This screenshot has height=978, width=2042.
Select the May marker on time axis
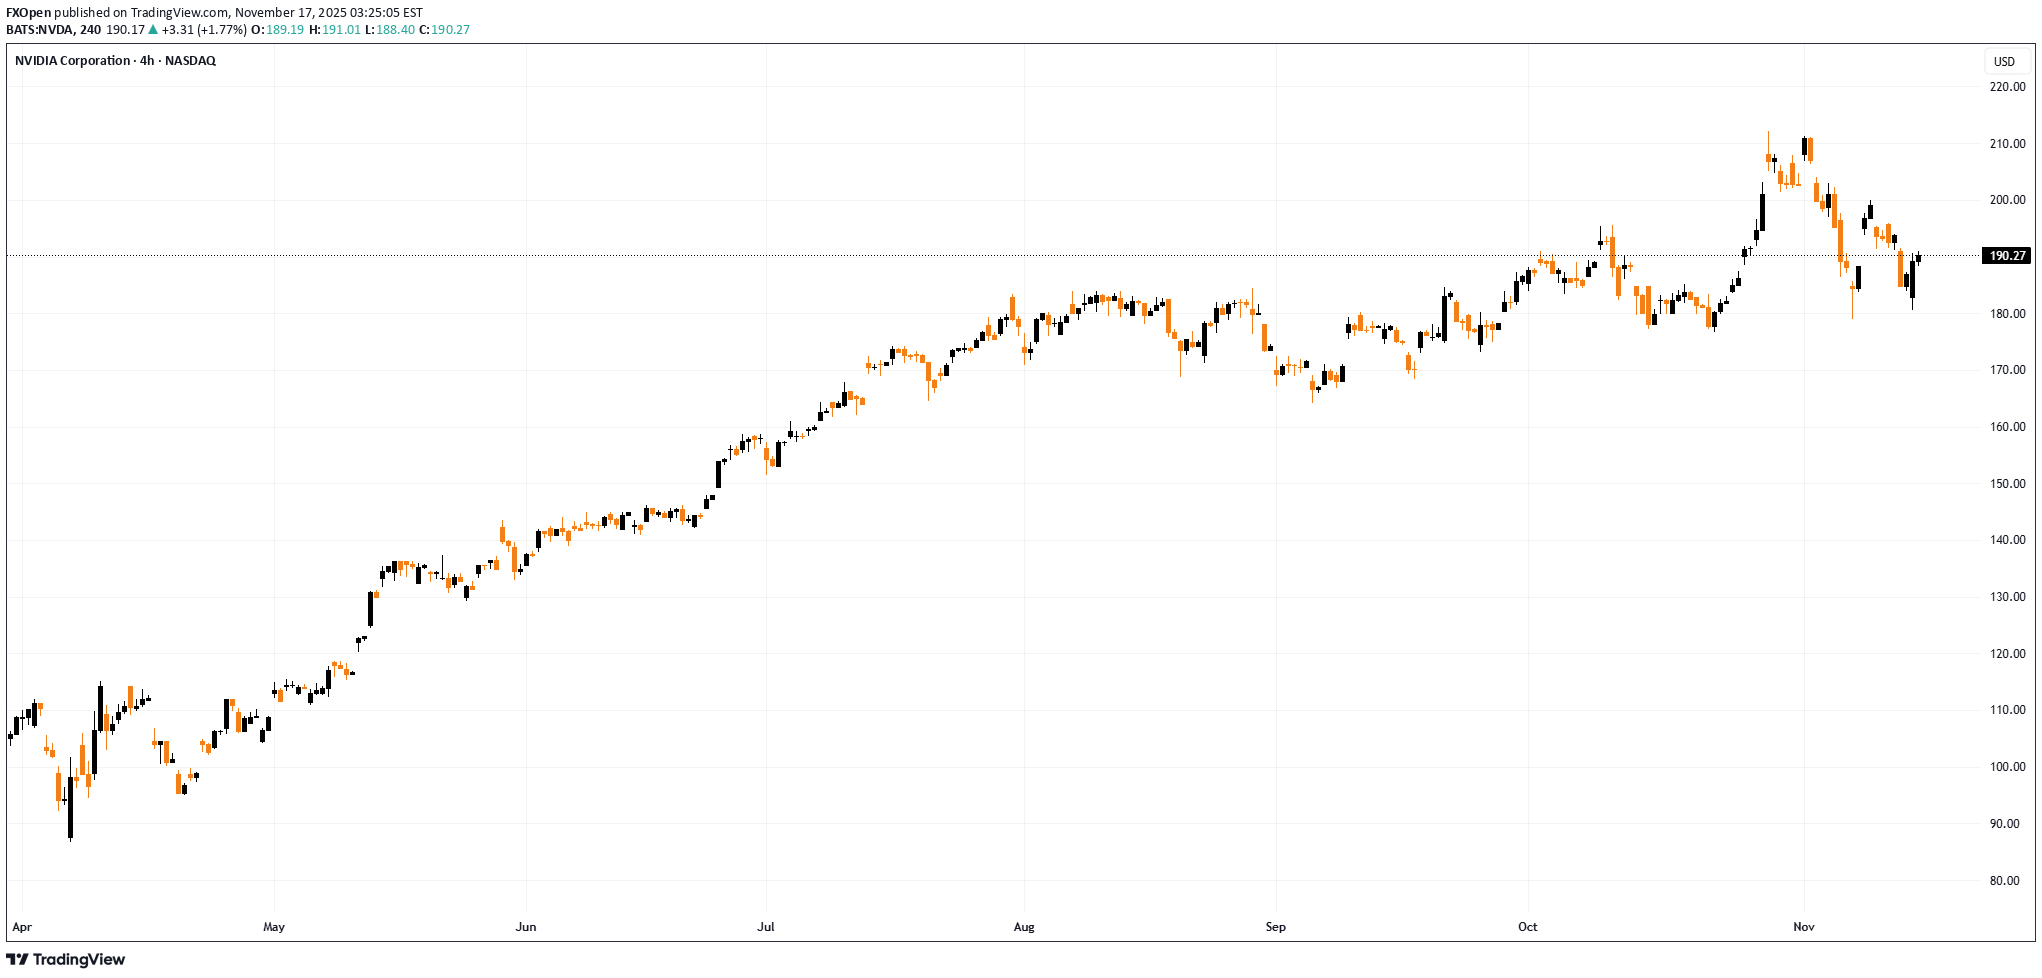coord(274,927)
